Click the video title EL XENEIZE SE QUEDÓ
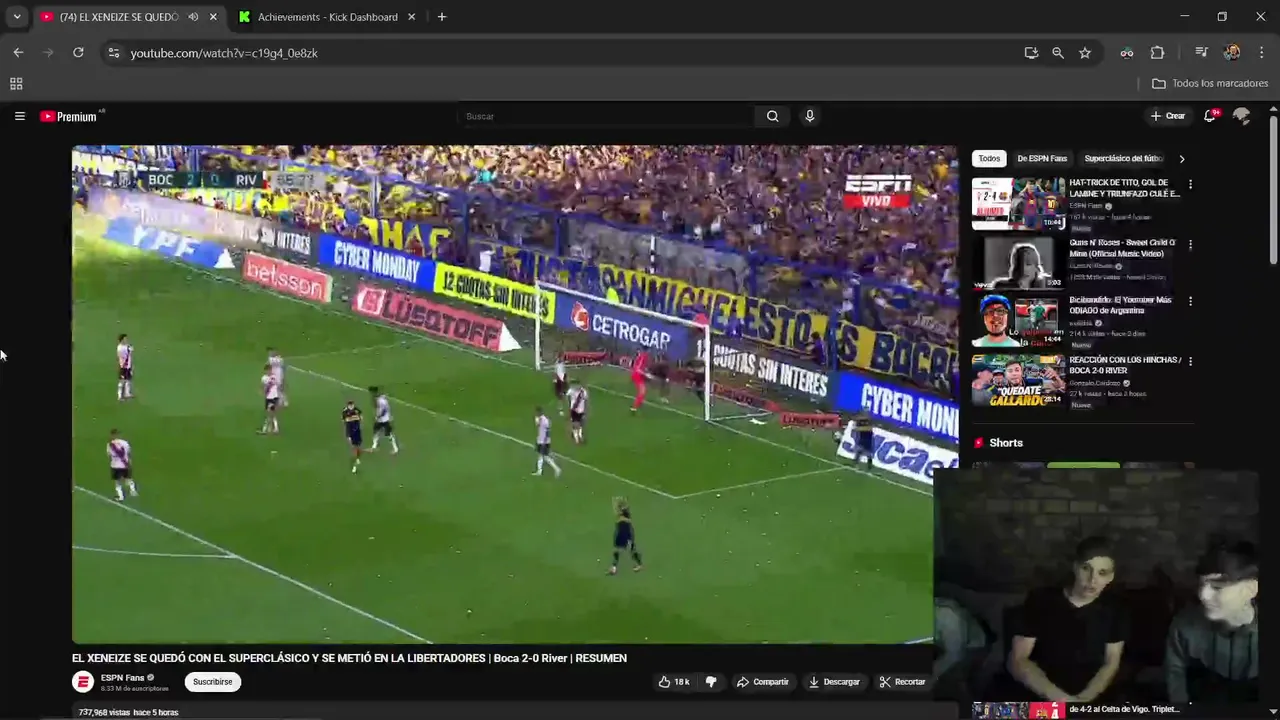1280x720 pixels. [x=349, y=658]
